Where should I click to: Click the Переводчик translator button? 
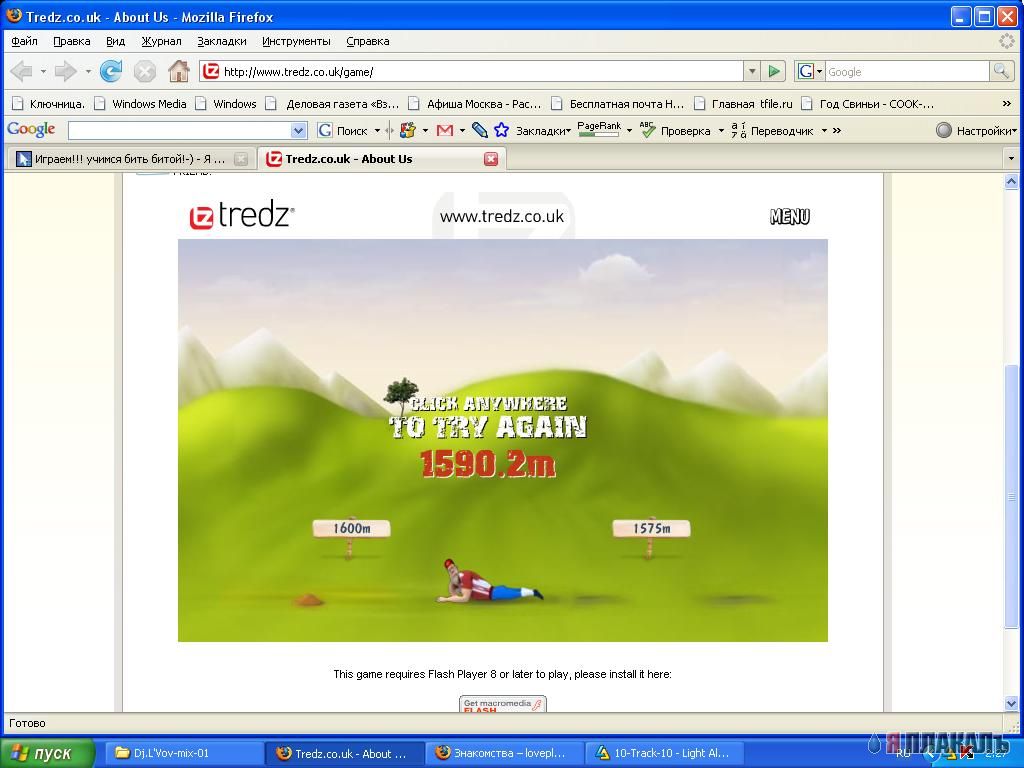coord(772,131)
